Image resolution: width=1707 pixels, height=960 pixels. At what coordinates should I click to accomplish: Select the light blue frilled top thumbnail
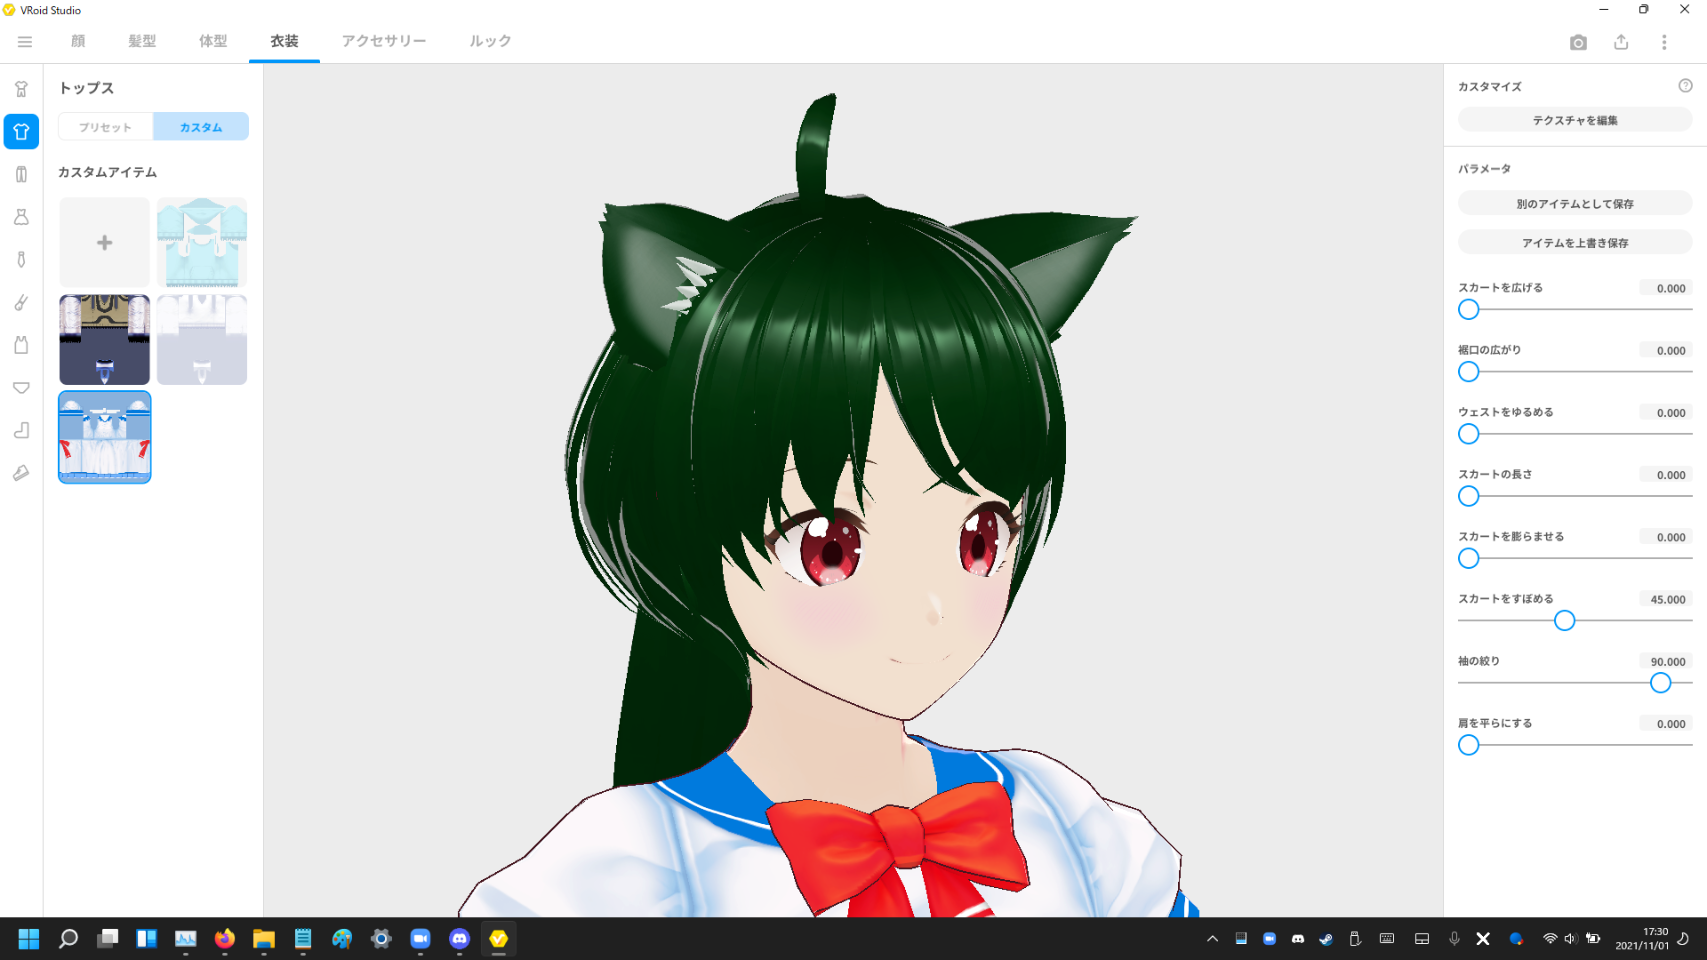[x=202, y=243]
